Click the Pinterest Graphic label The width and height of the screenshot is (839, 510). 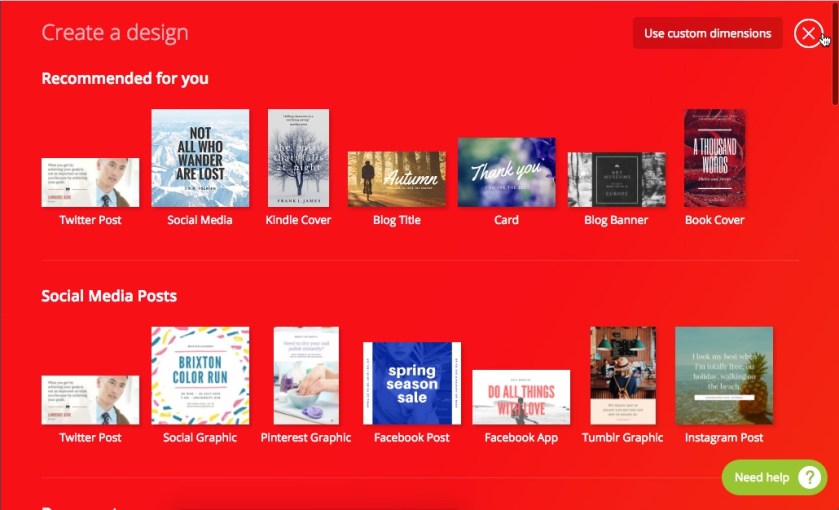tap(306, 438)
